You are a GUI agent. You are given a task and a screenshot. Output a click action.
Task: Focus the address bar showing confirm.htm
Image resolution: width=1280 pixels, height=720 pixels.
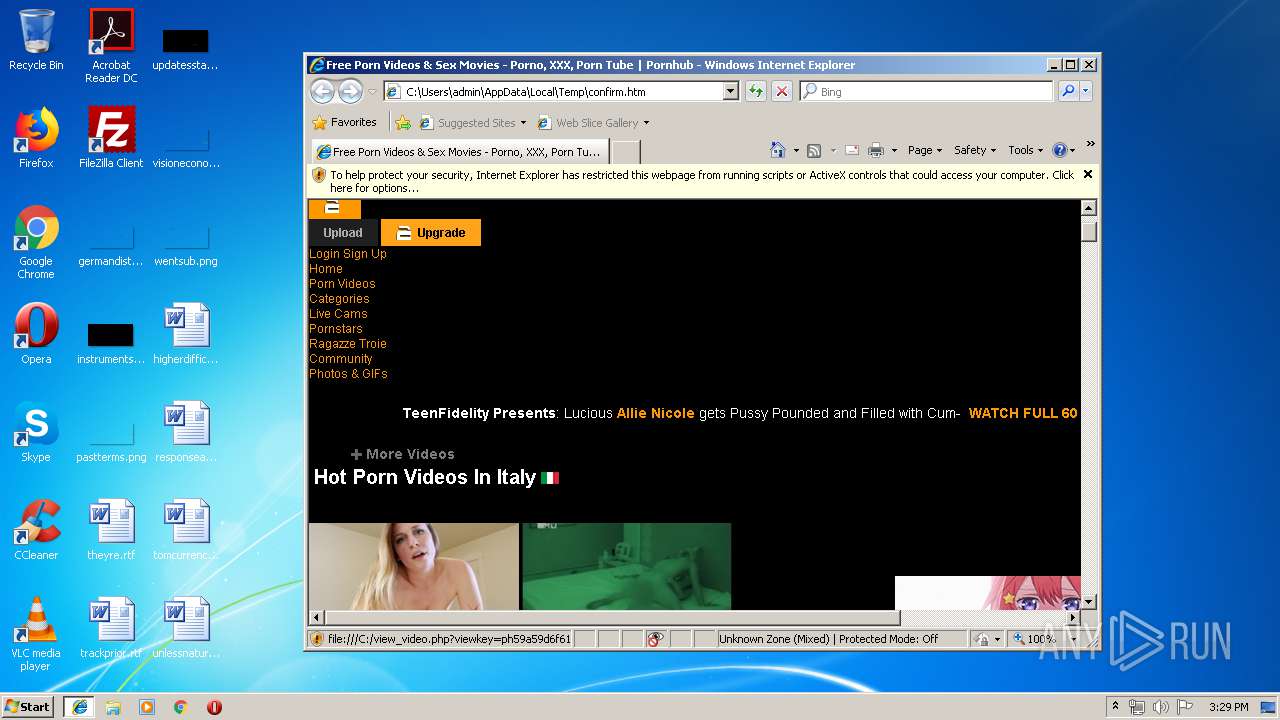pos(553,91)
